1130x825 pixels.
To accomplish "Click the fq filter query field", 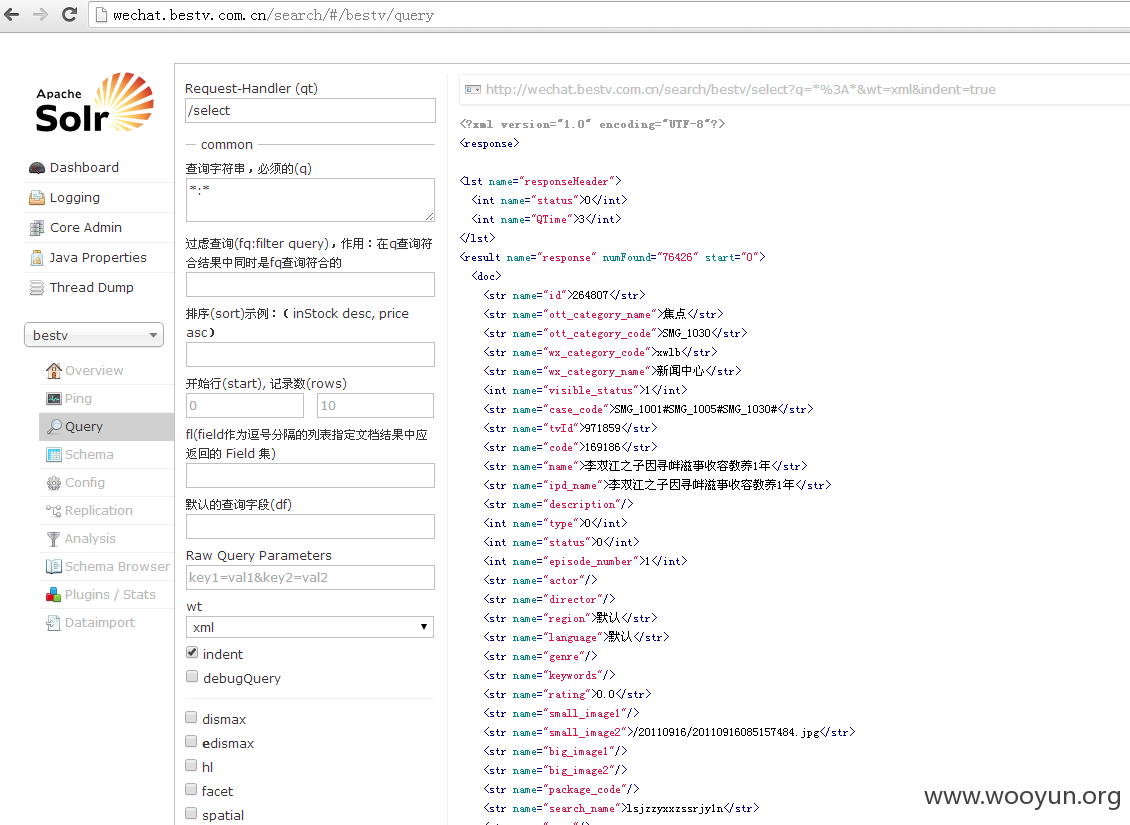I will [x=310, y=284].
